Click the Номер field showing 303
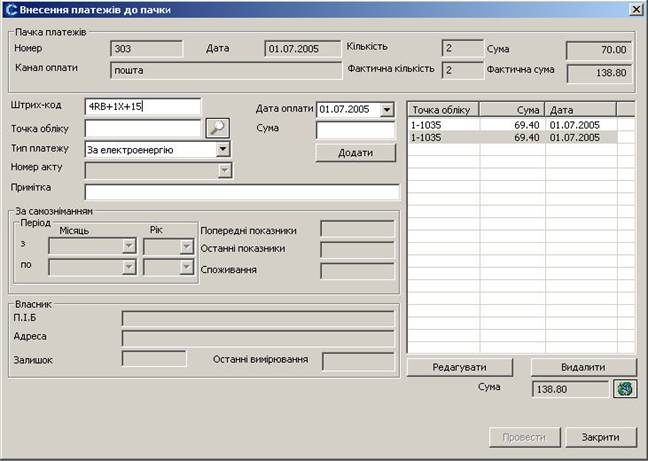 (x=146, y=49)
